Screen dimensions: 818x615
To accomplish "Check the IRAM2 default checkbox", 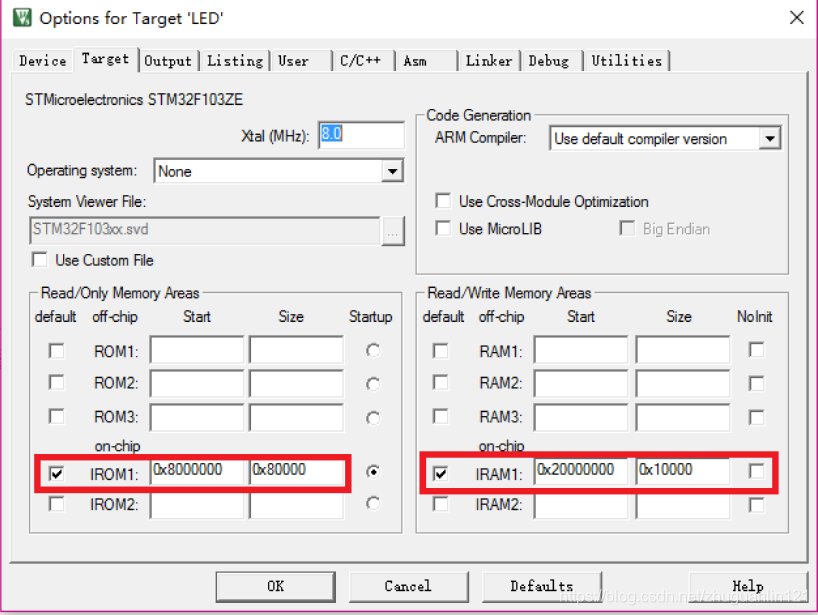I will (x=441, y=504).
